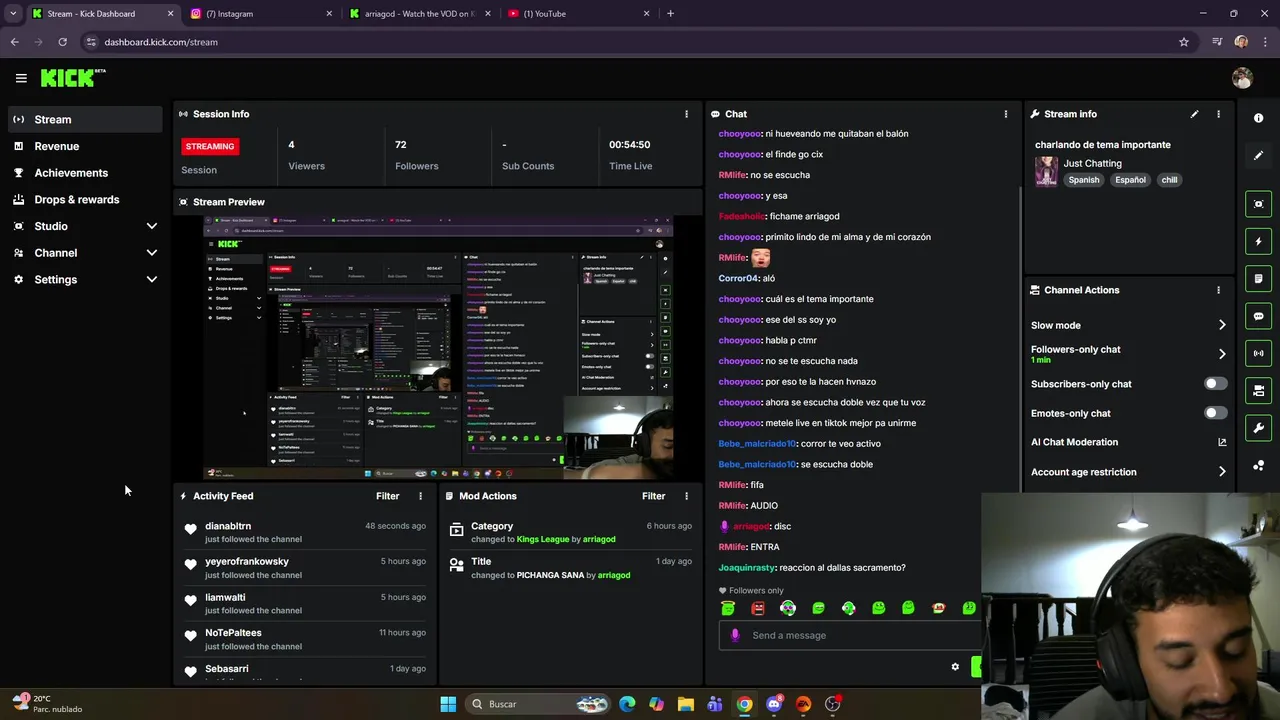Insert the headphones emote with purple glasses
Image resolution: width=1280 pixels, height=720 pixels.
788,608
